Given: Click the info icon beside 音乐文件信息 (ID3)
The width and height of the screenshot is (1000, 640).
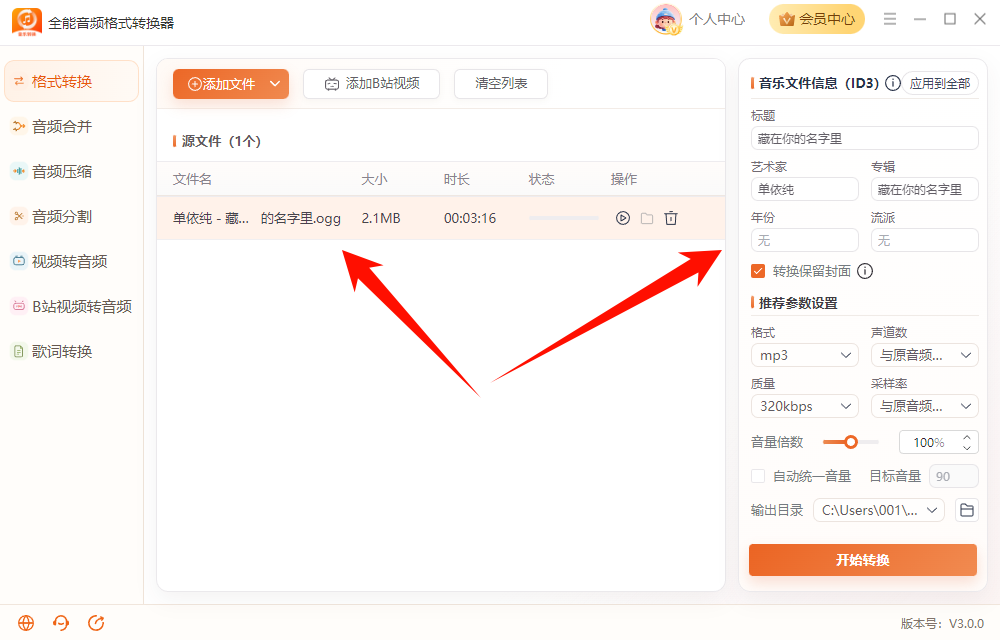Looking at the screenshot, I should point(893,83).
